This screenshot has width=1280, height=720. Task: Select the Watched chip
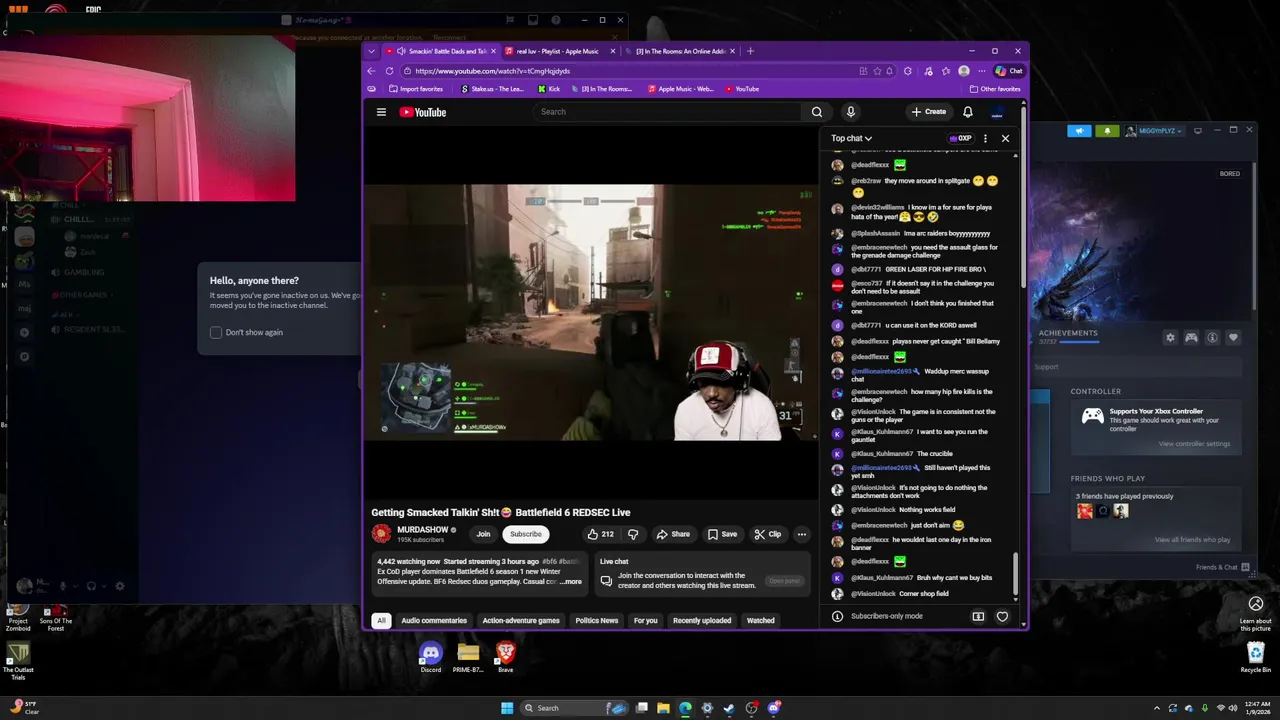761,620
